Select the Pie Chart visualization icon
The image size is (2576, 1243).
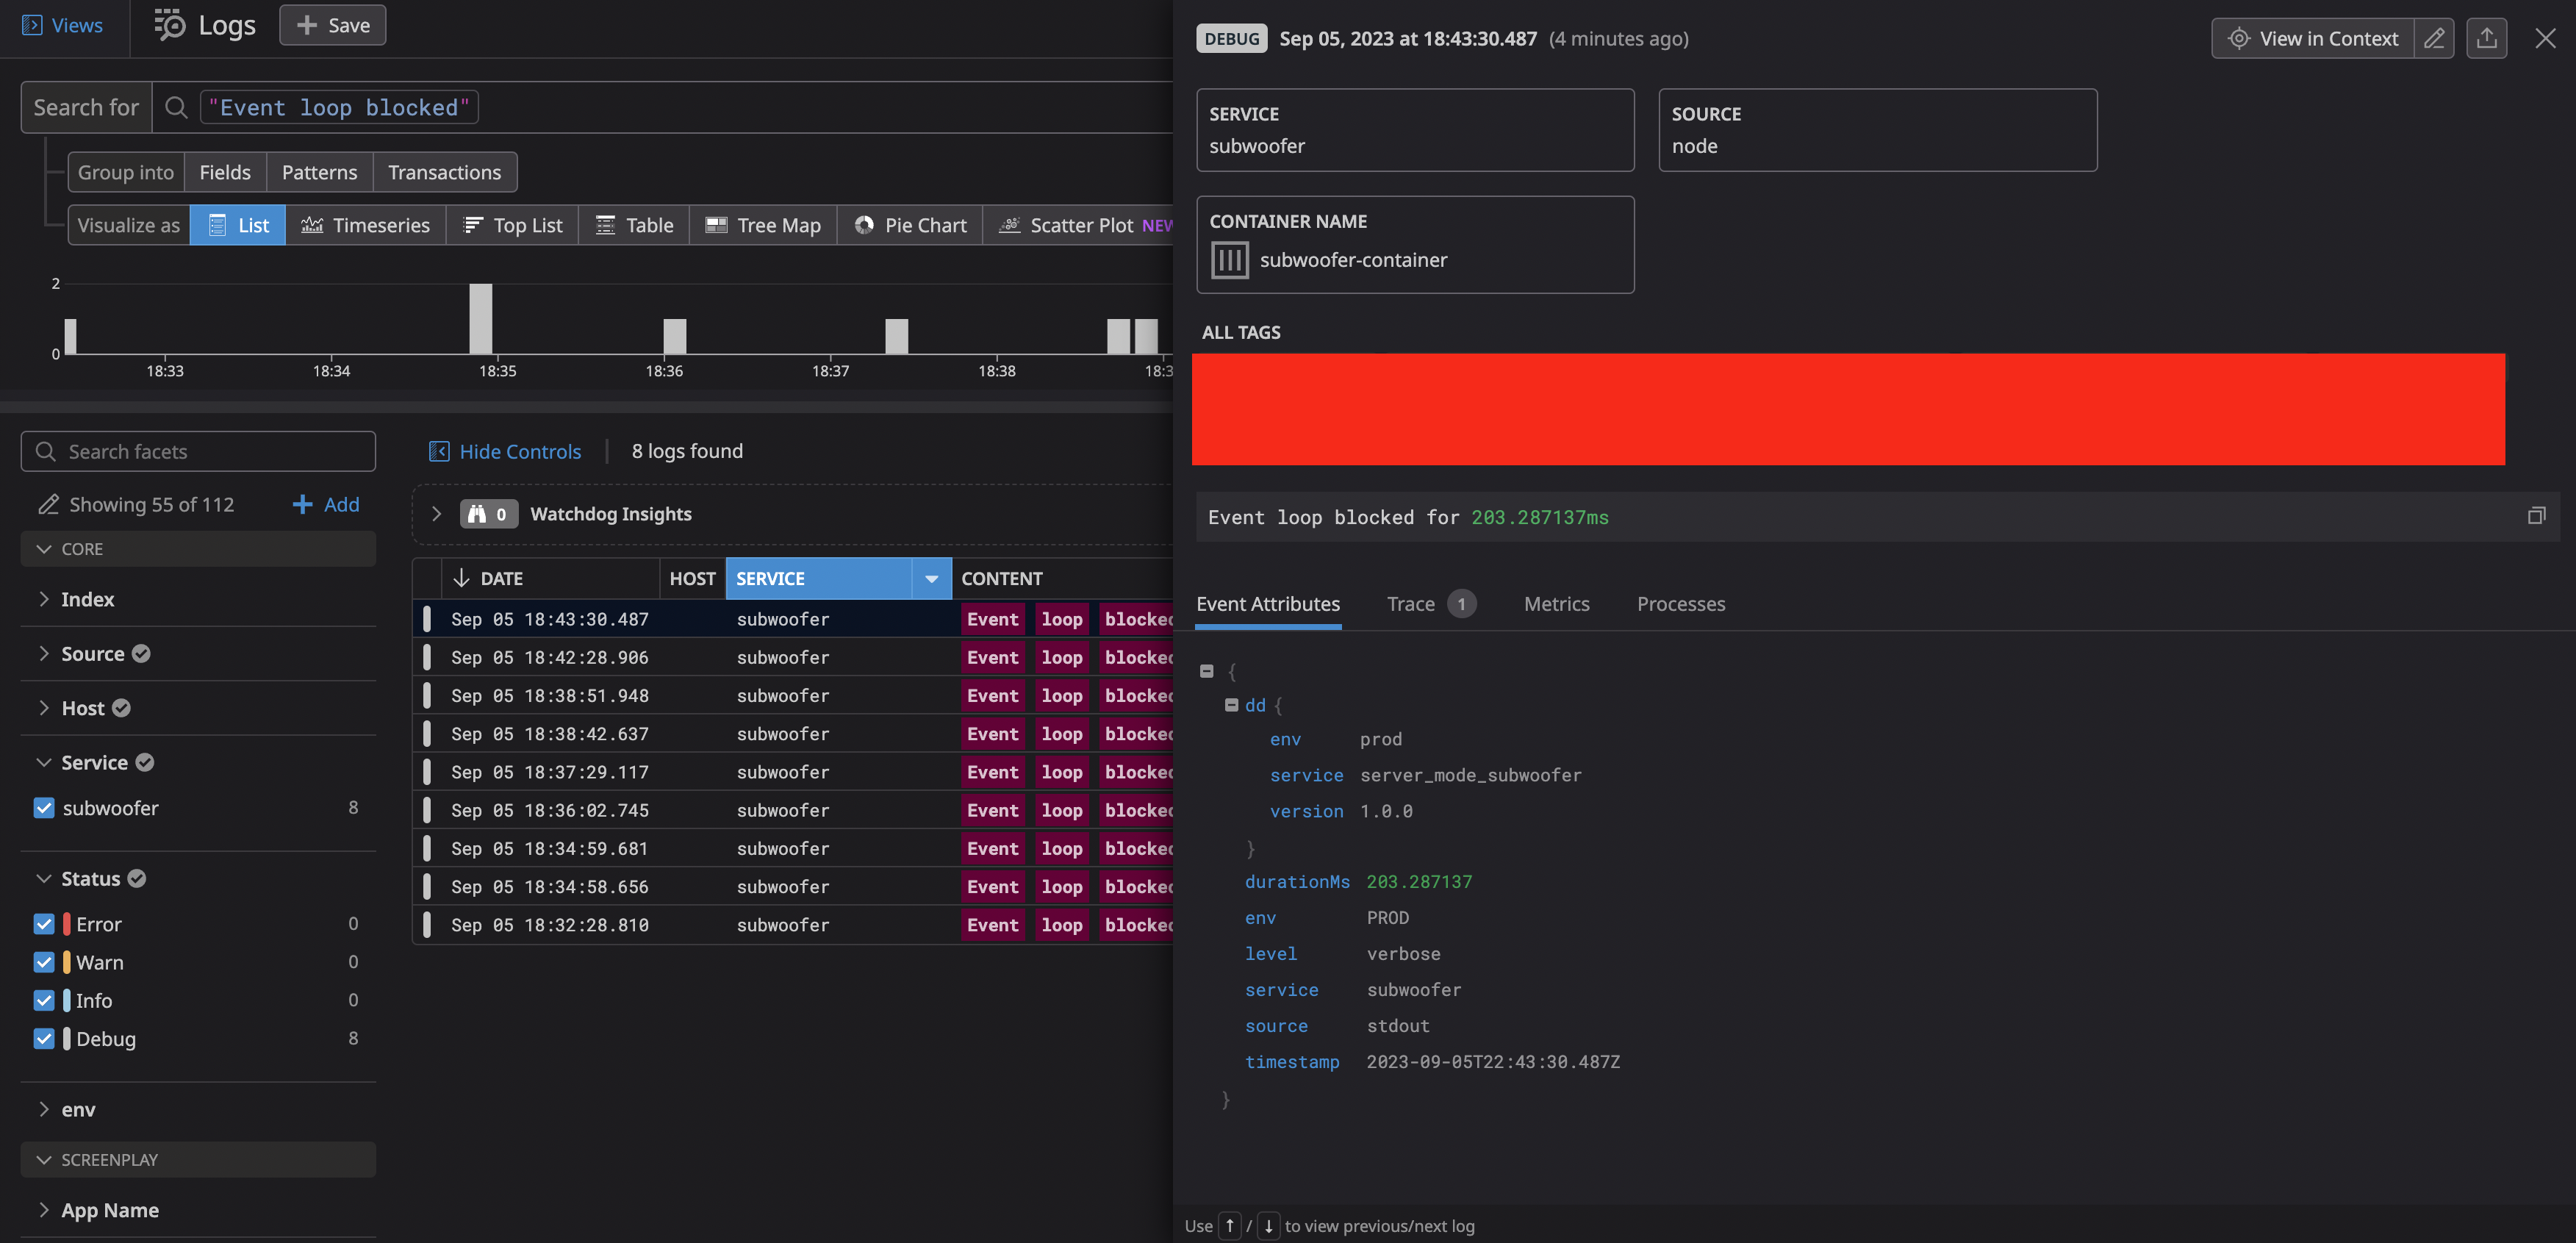866,225
